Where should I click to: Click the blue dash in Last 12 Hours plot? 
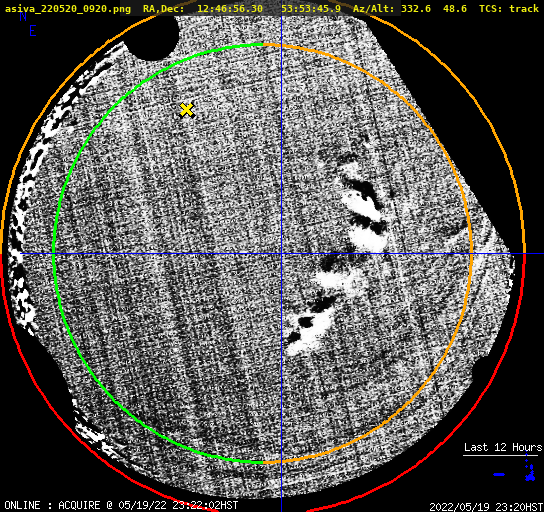(x=499, y=474)
